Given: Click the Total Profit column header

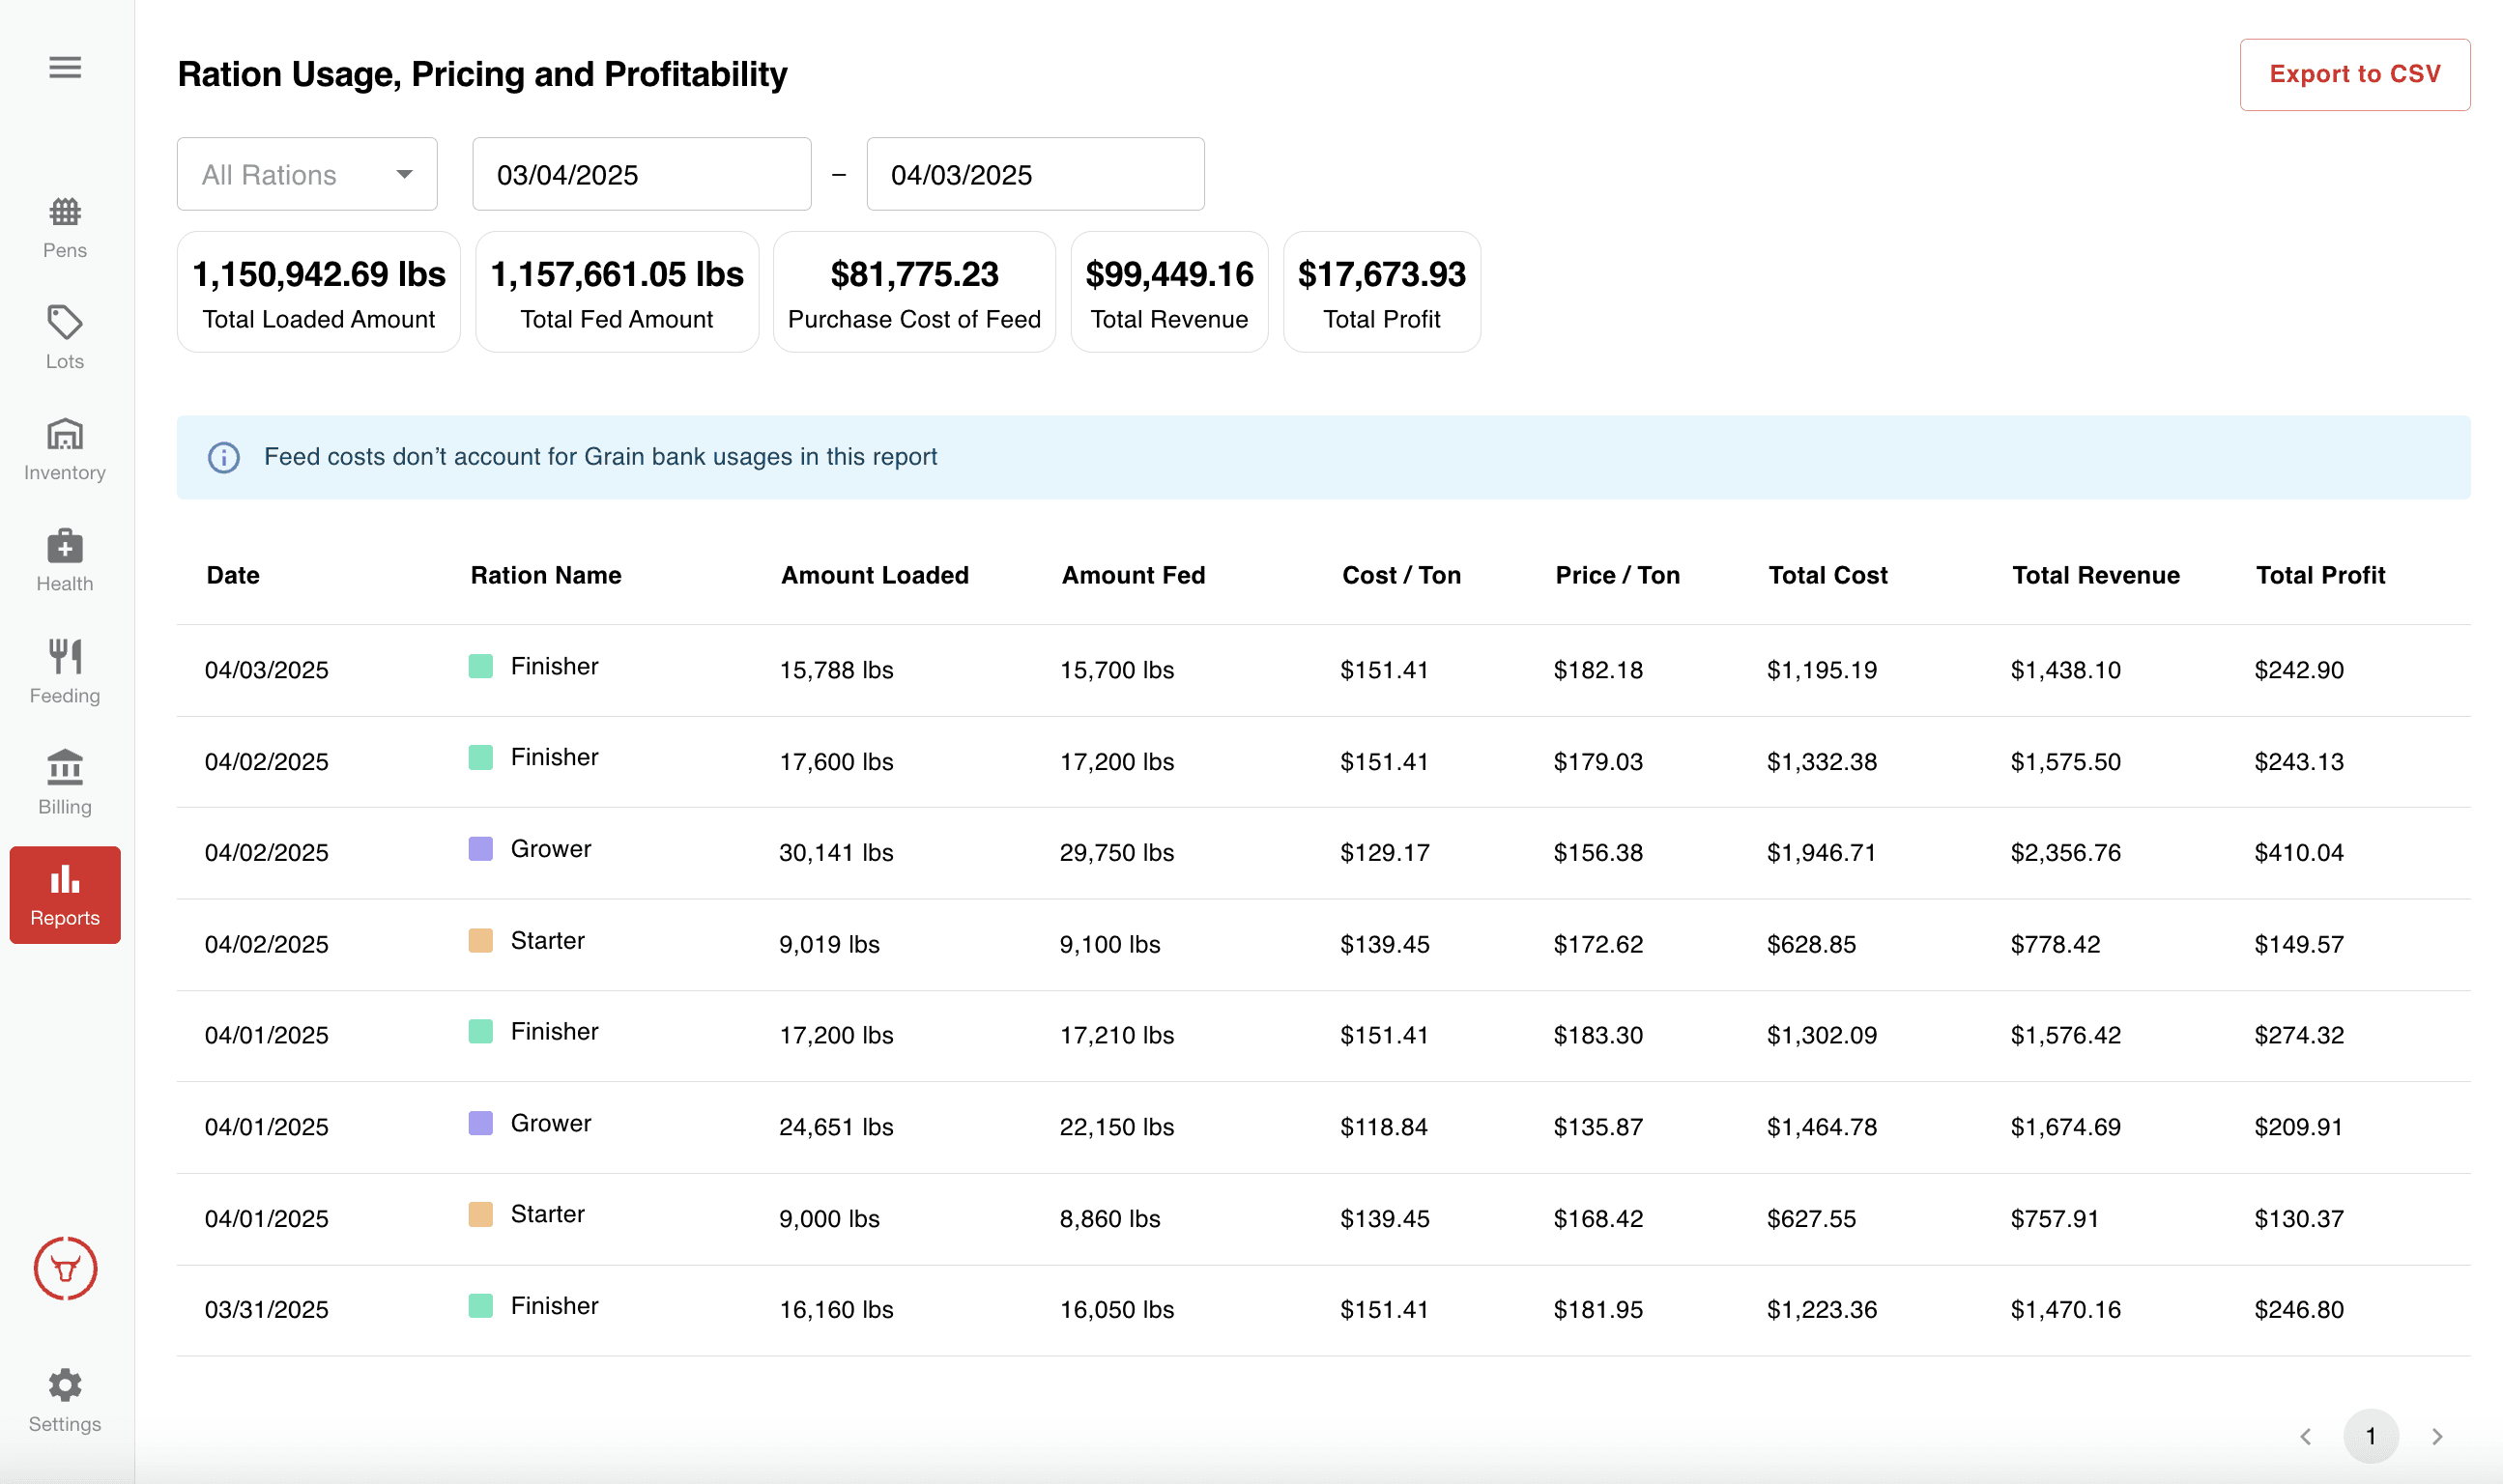Looking at the screenshot, I should click(2319, 575).
